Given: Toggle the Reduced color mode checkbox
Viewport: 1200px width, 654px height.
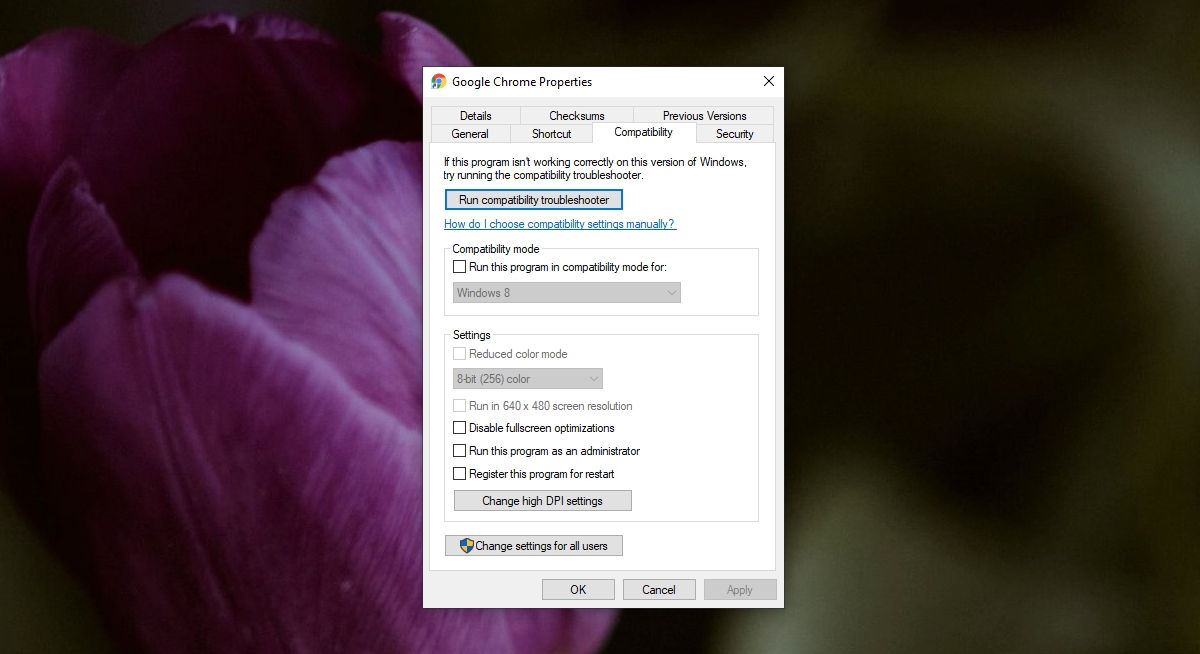Looking at the screenshot, I should coord(460,354).
